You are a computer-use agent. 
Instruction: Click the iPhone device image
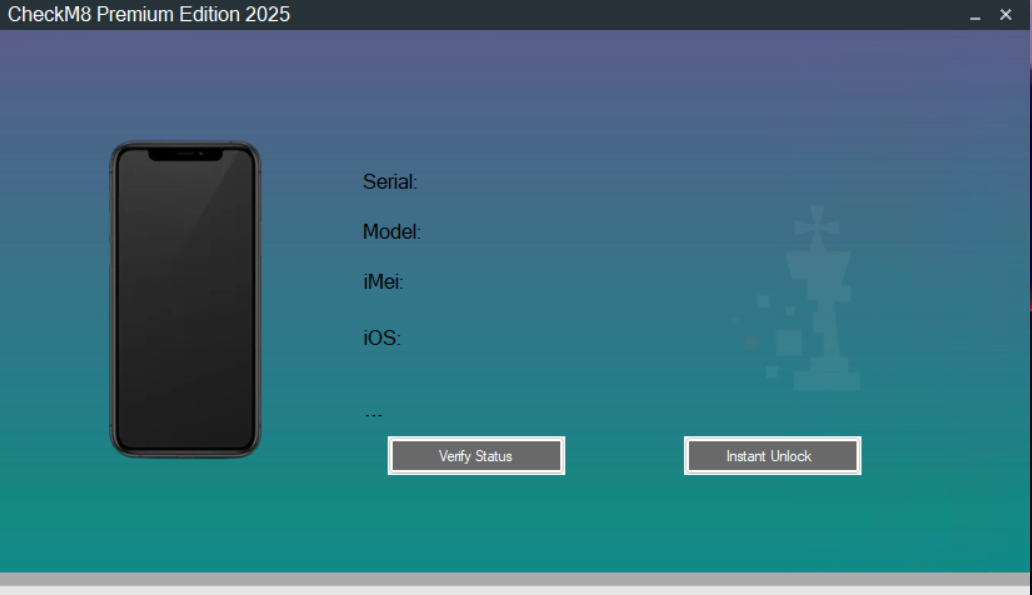click(x=185, y=300)
